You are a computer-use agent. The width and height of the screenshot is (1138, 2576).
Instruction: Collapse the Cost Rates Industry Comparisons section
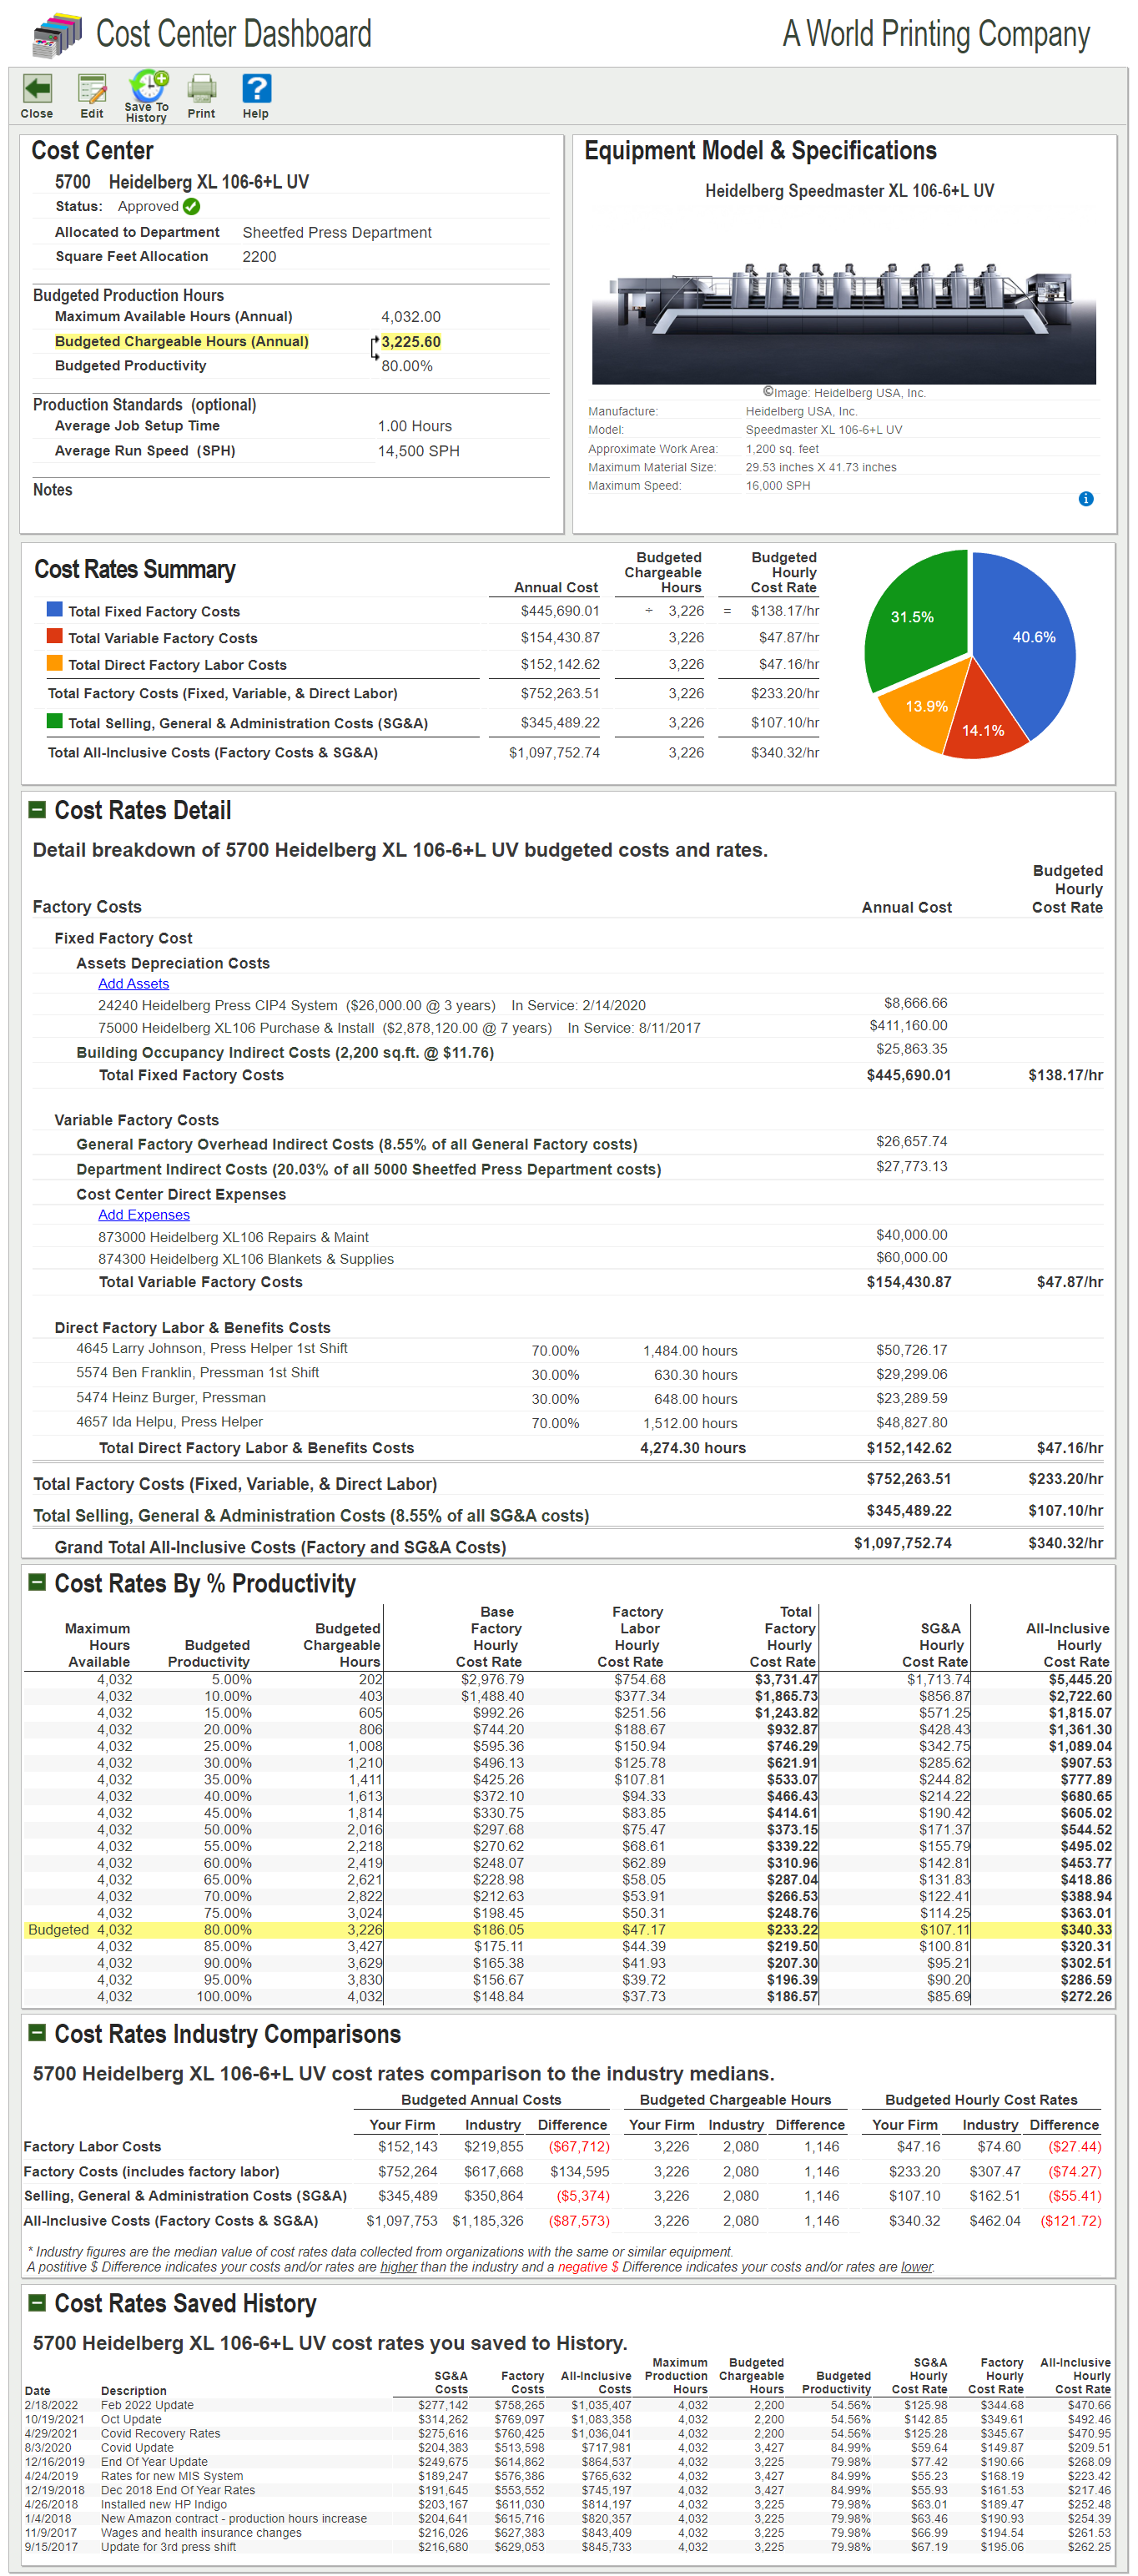tap(37, 2033)
